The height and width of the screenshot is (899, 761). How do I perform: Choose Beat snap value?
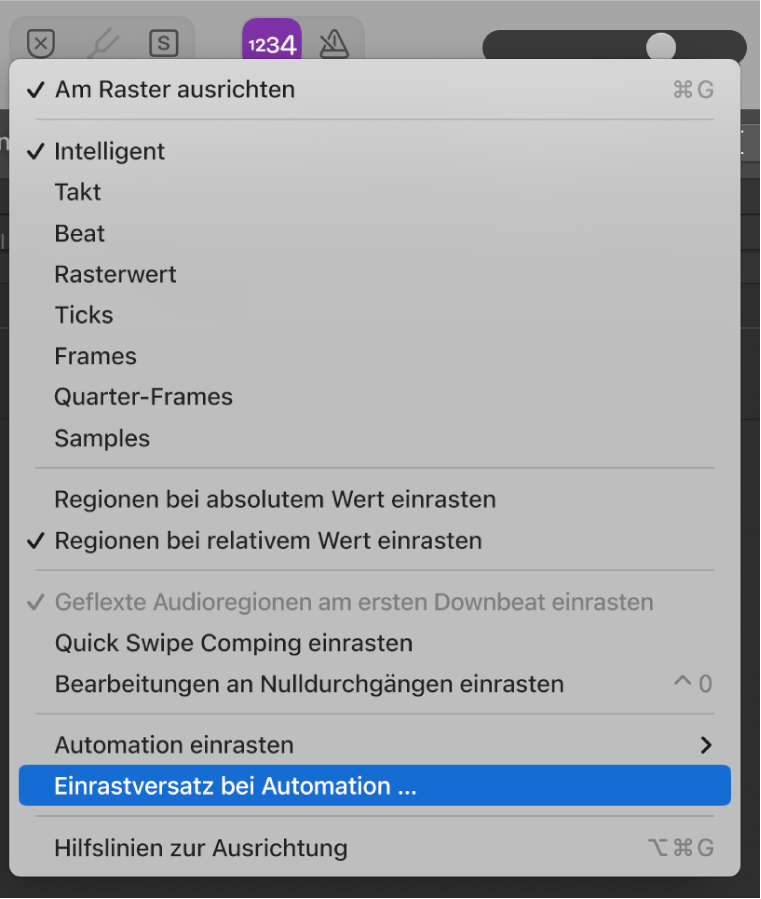[80, 233]
